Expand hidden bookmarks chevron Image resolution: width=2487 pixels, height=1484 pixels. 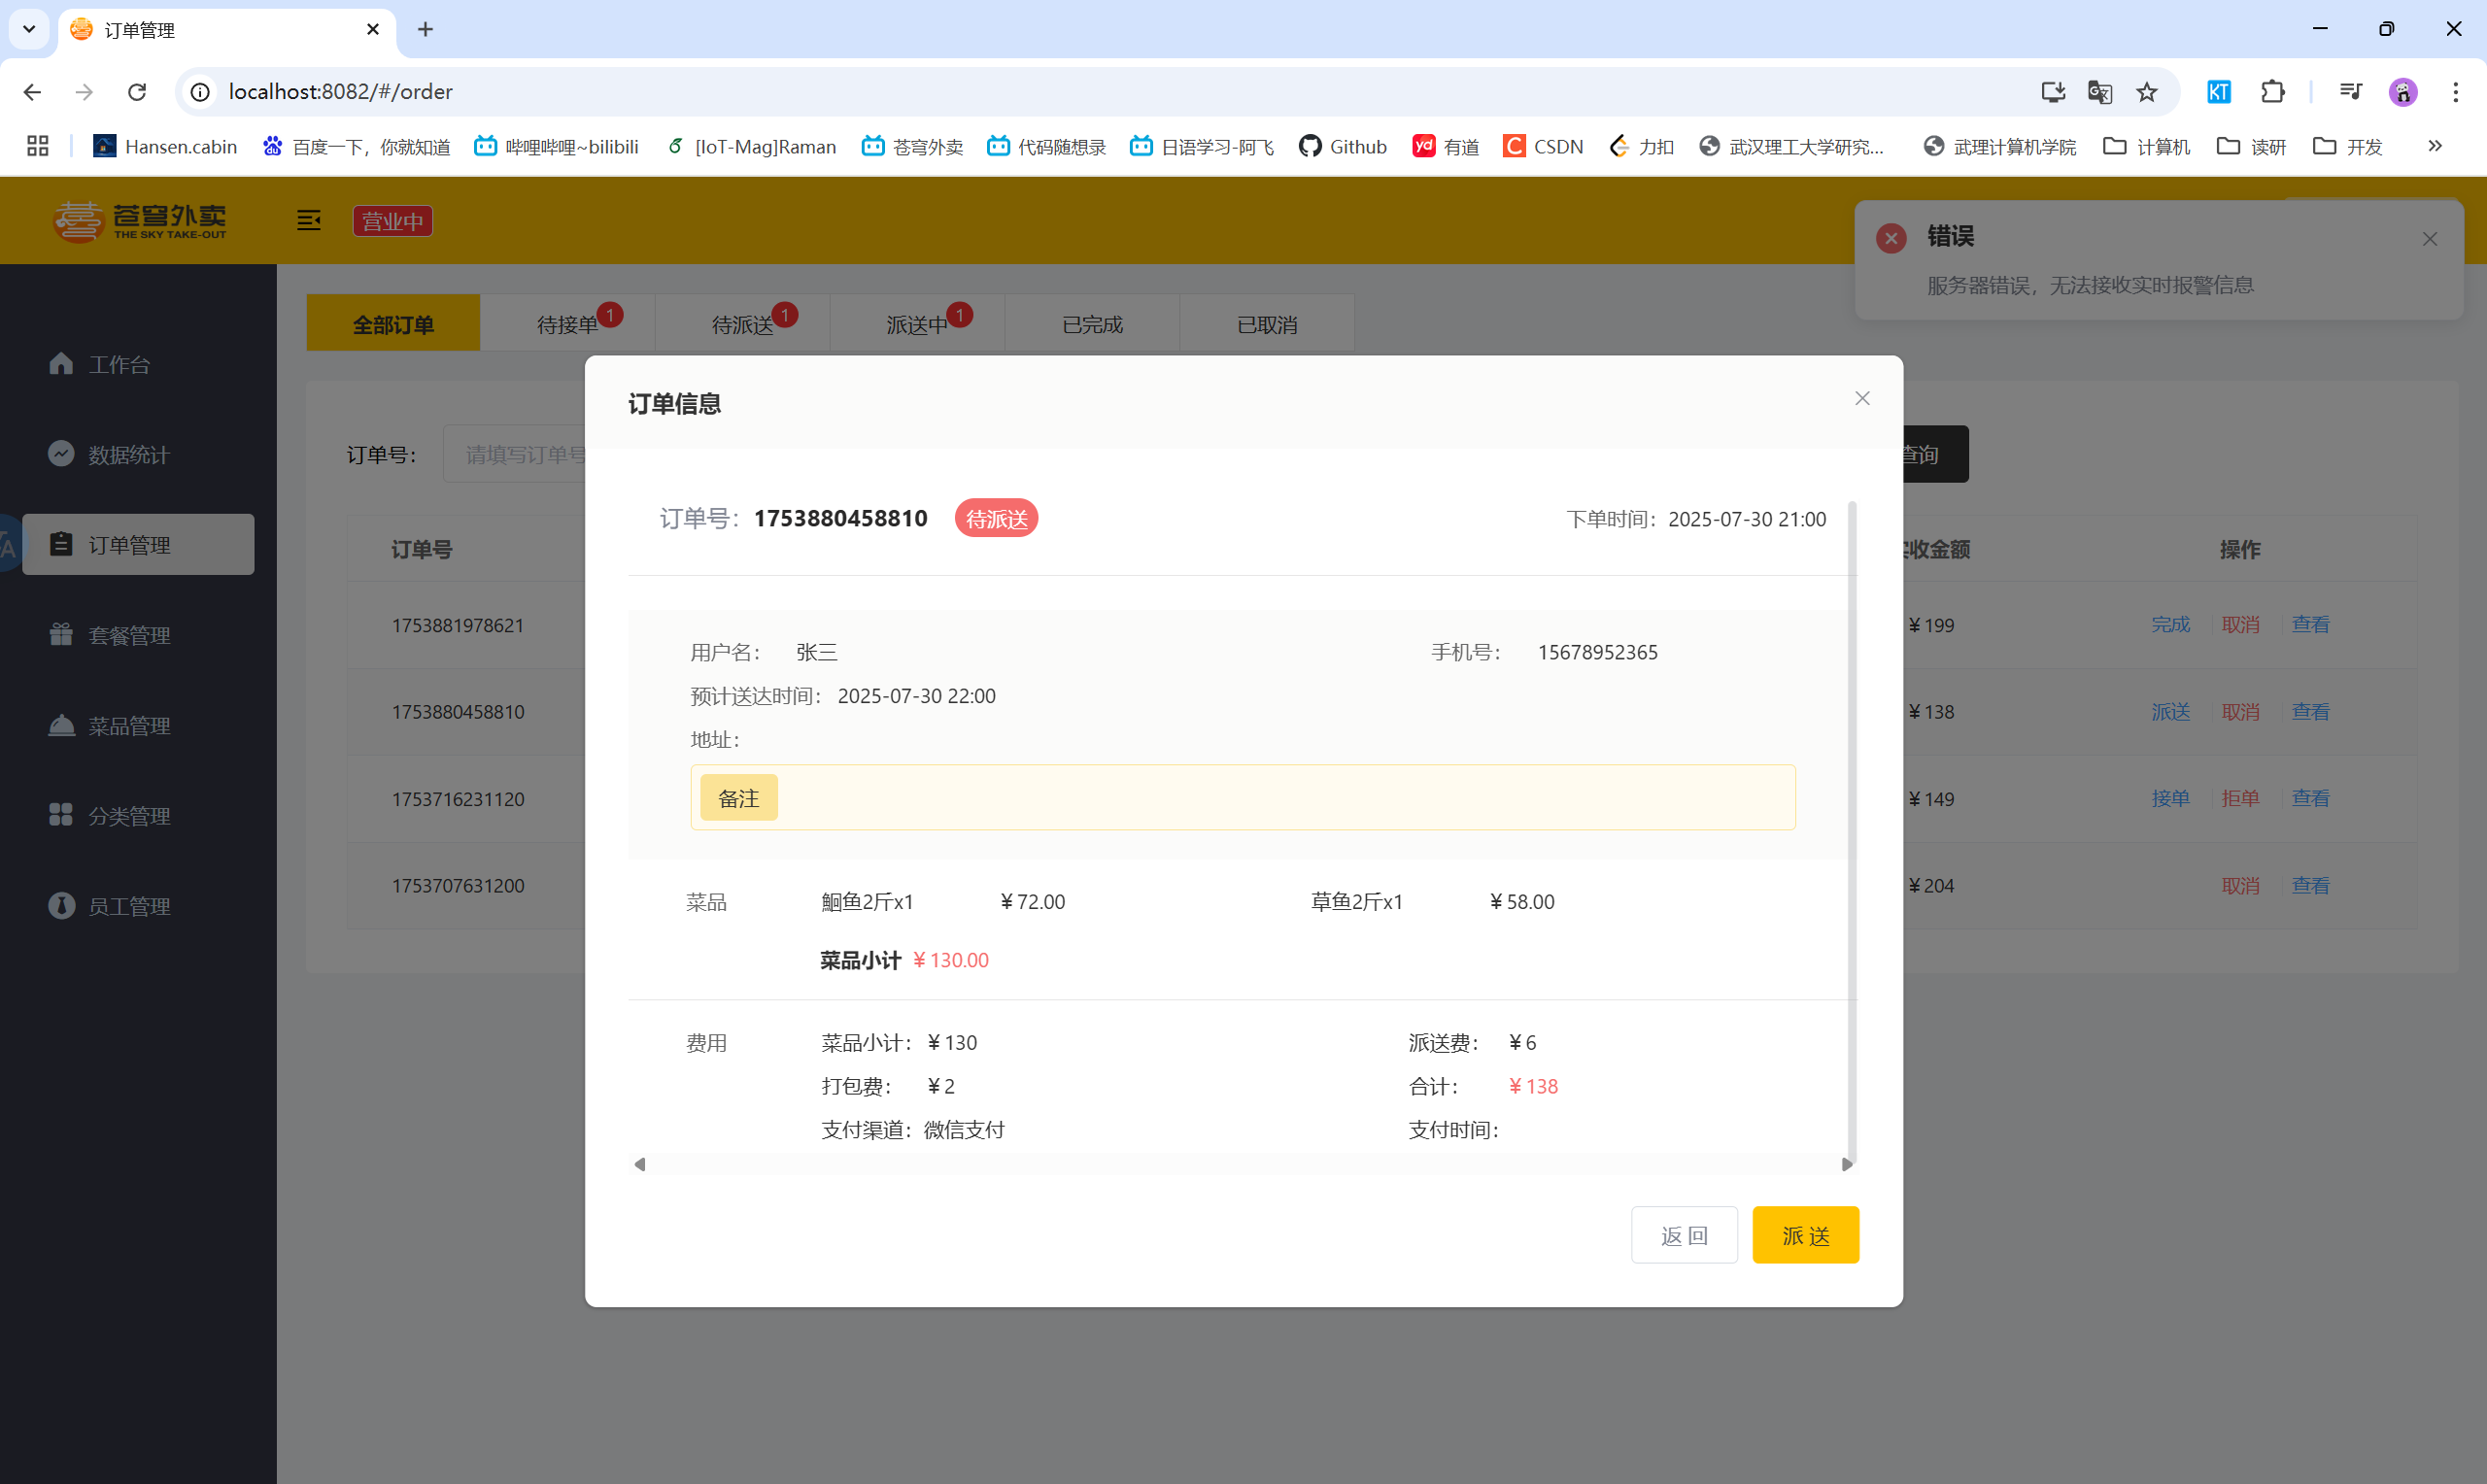[2434, 147]
